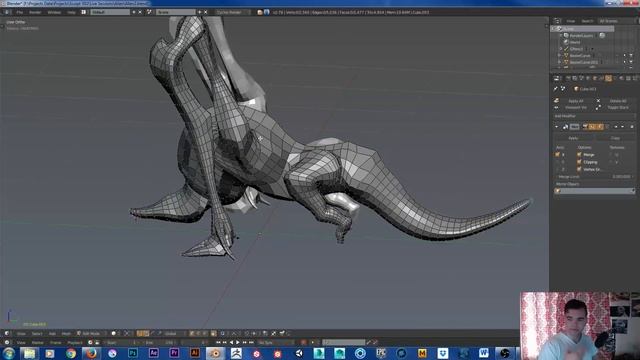Click the 3D viewport editor type icon
Viewport: 640px width, 360px height.
click(7, 333)
